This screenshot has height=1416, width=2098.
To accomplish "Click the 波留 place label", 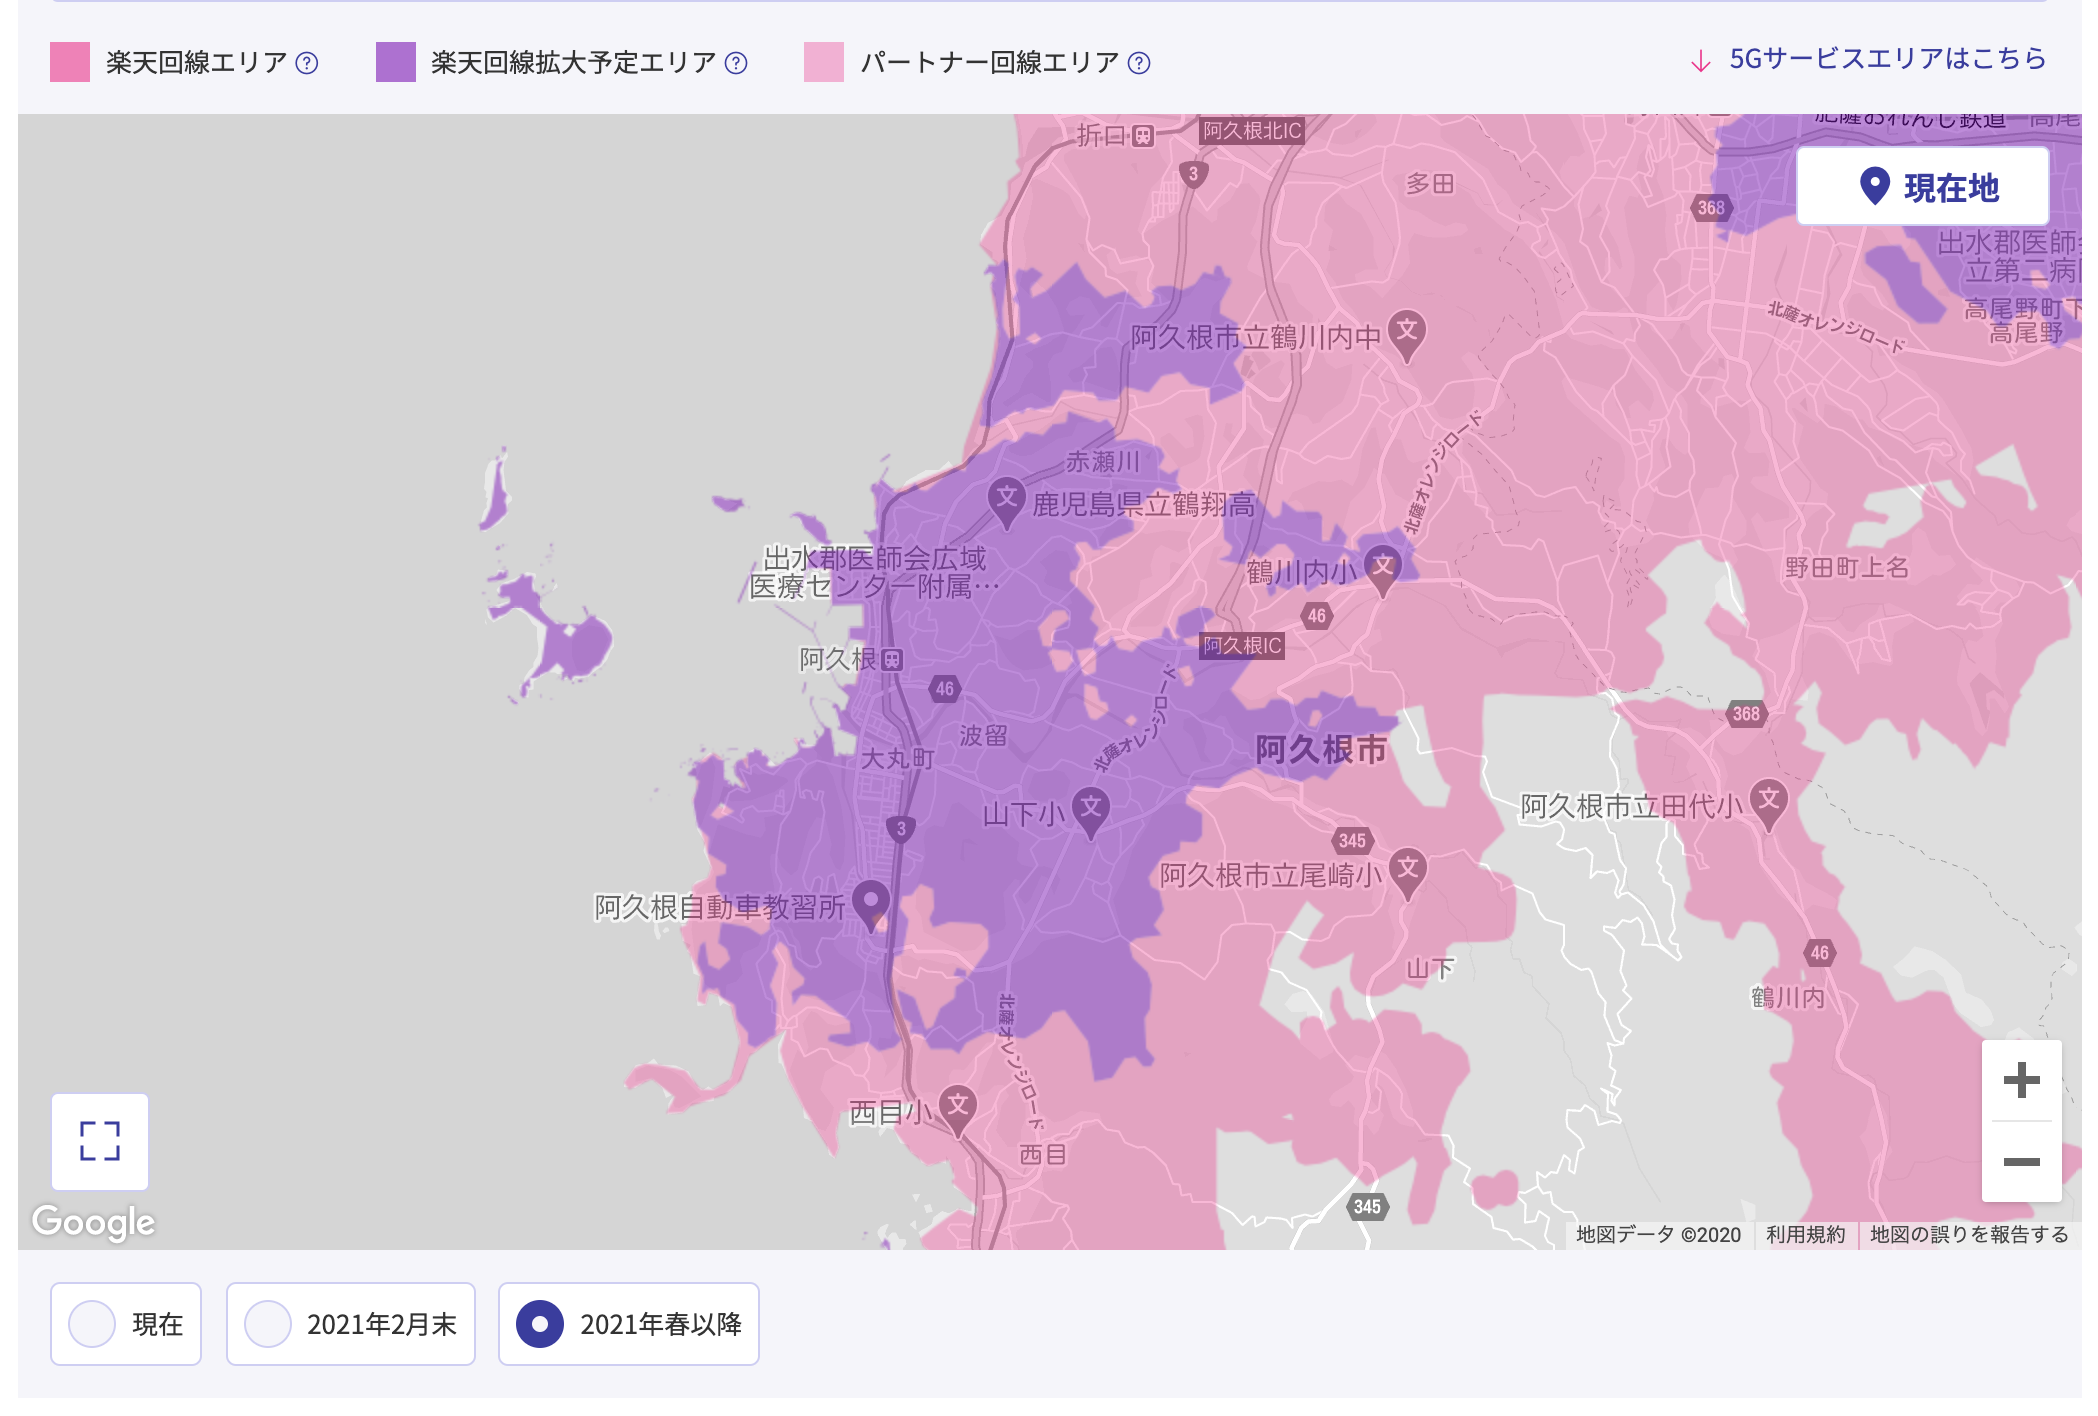I will pos(983,736).
